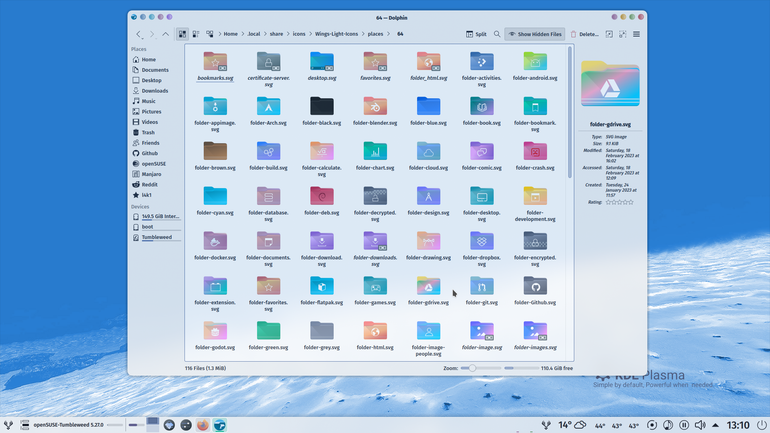
Task: Toggle Show Hidden Files
Action: [534, 34]
